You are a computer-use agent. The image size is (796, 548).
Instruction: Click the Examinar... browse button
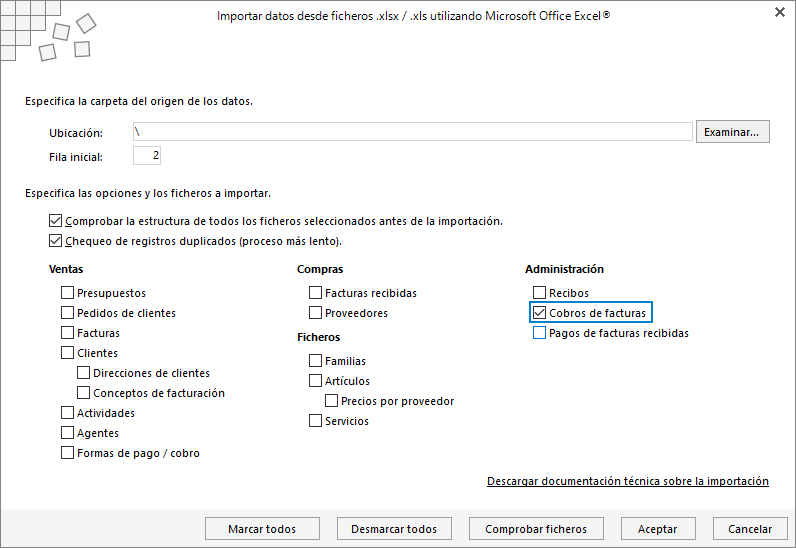pos(733,132)
